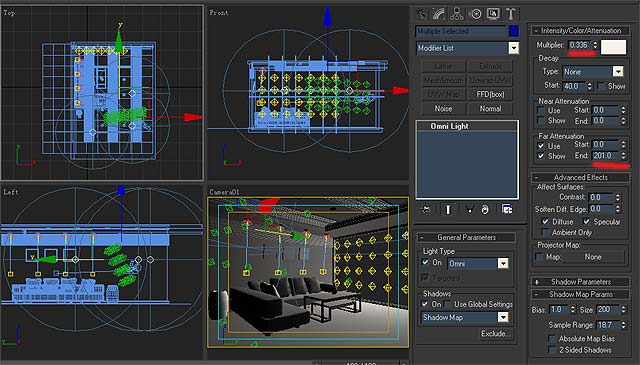Open Configure Modifier Sets icon
Screen dimensions: 640x365
pyautogui.click(x=507, y=209)
